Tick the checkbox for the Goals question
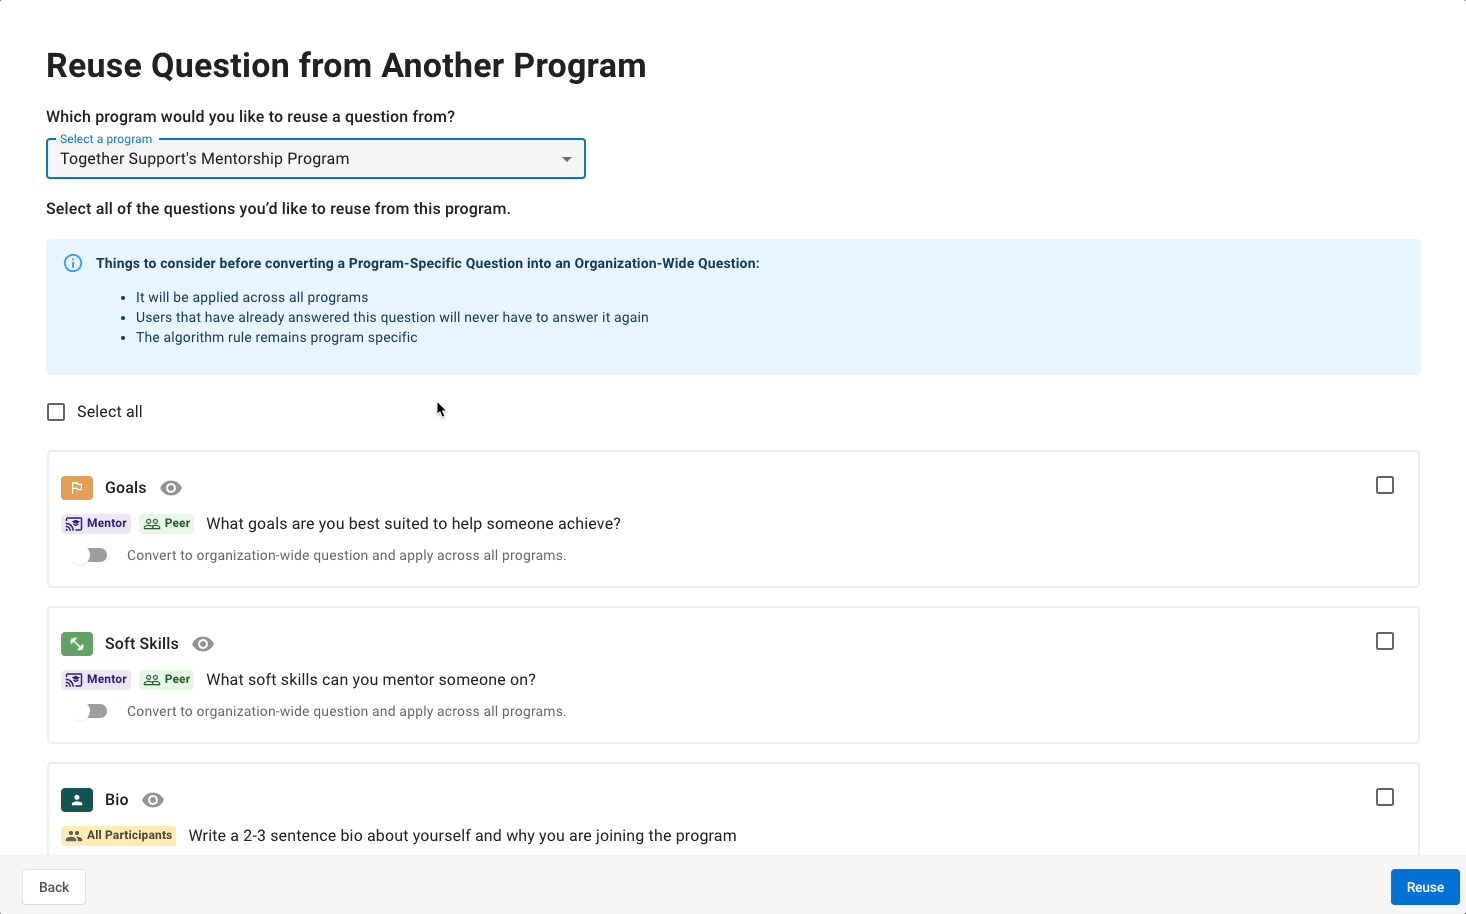 click(x=1385, y=485)
